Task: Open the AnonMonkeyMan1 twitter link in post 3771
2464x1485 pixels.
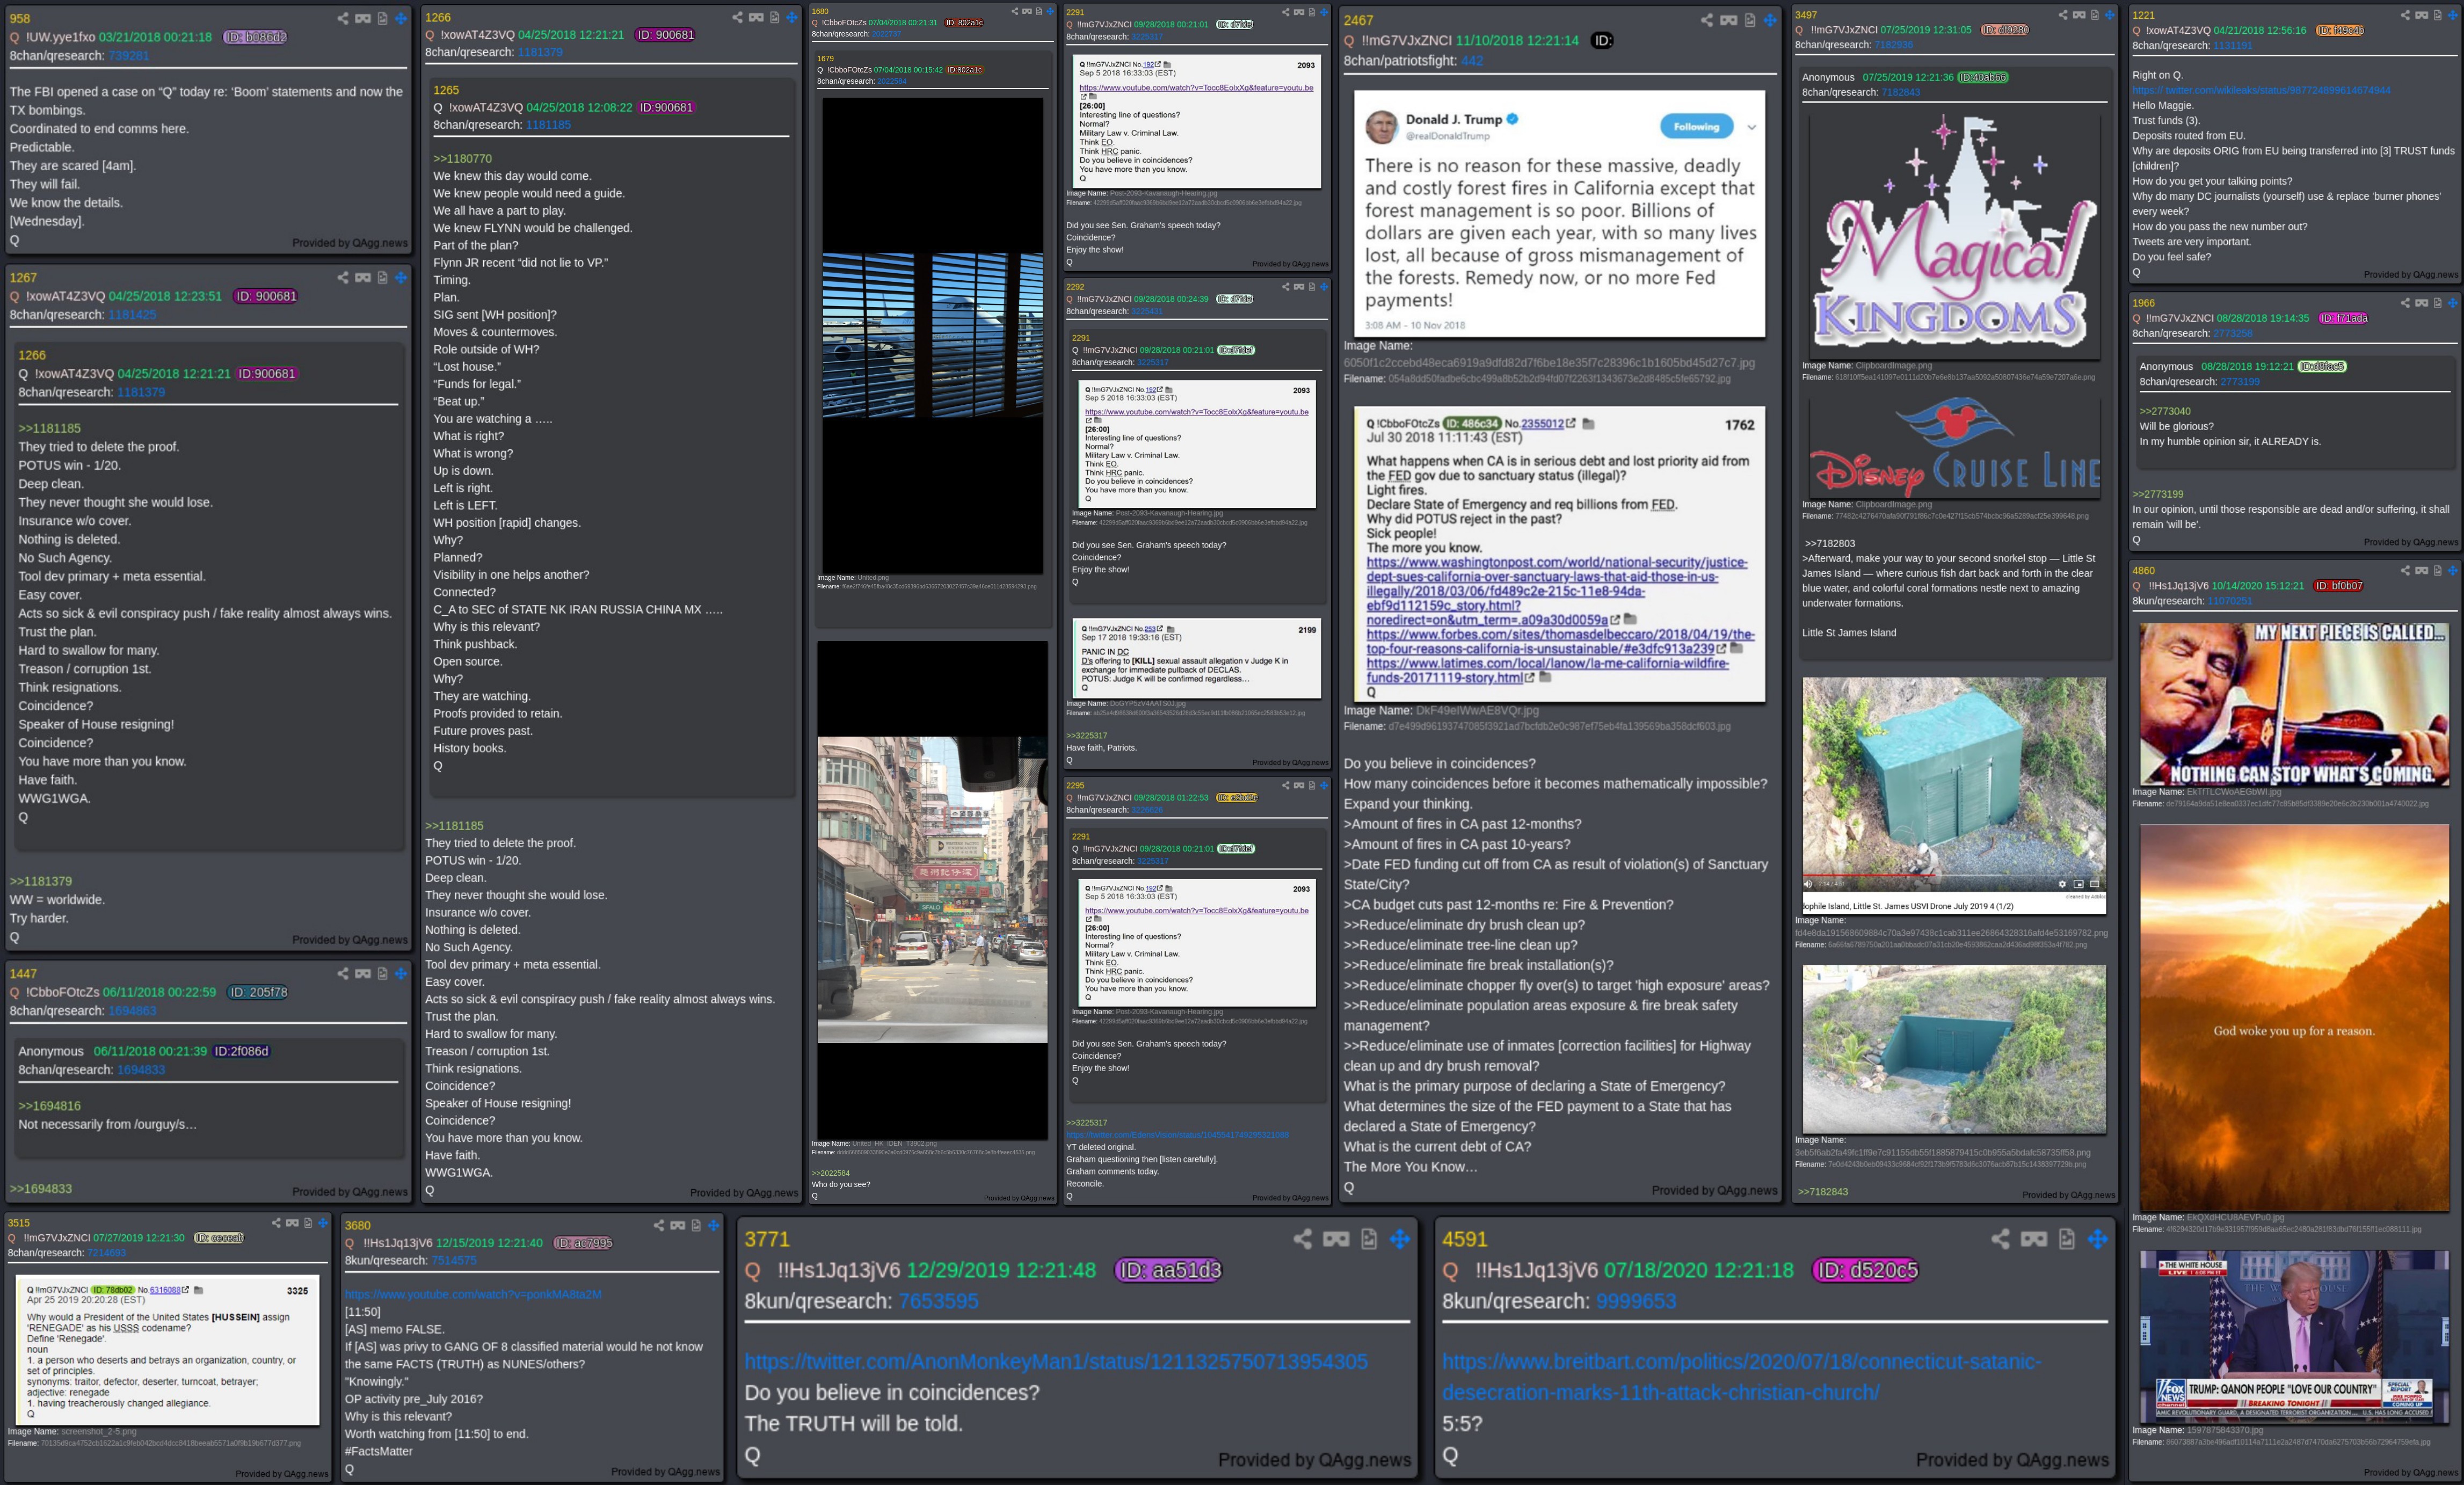Action: click(x=1056, y=1362)
